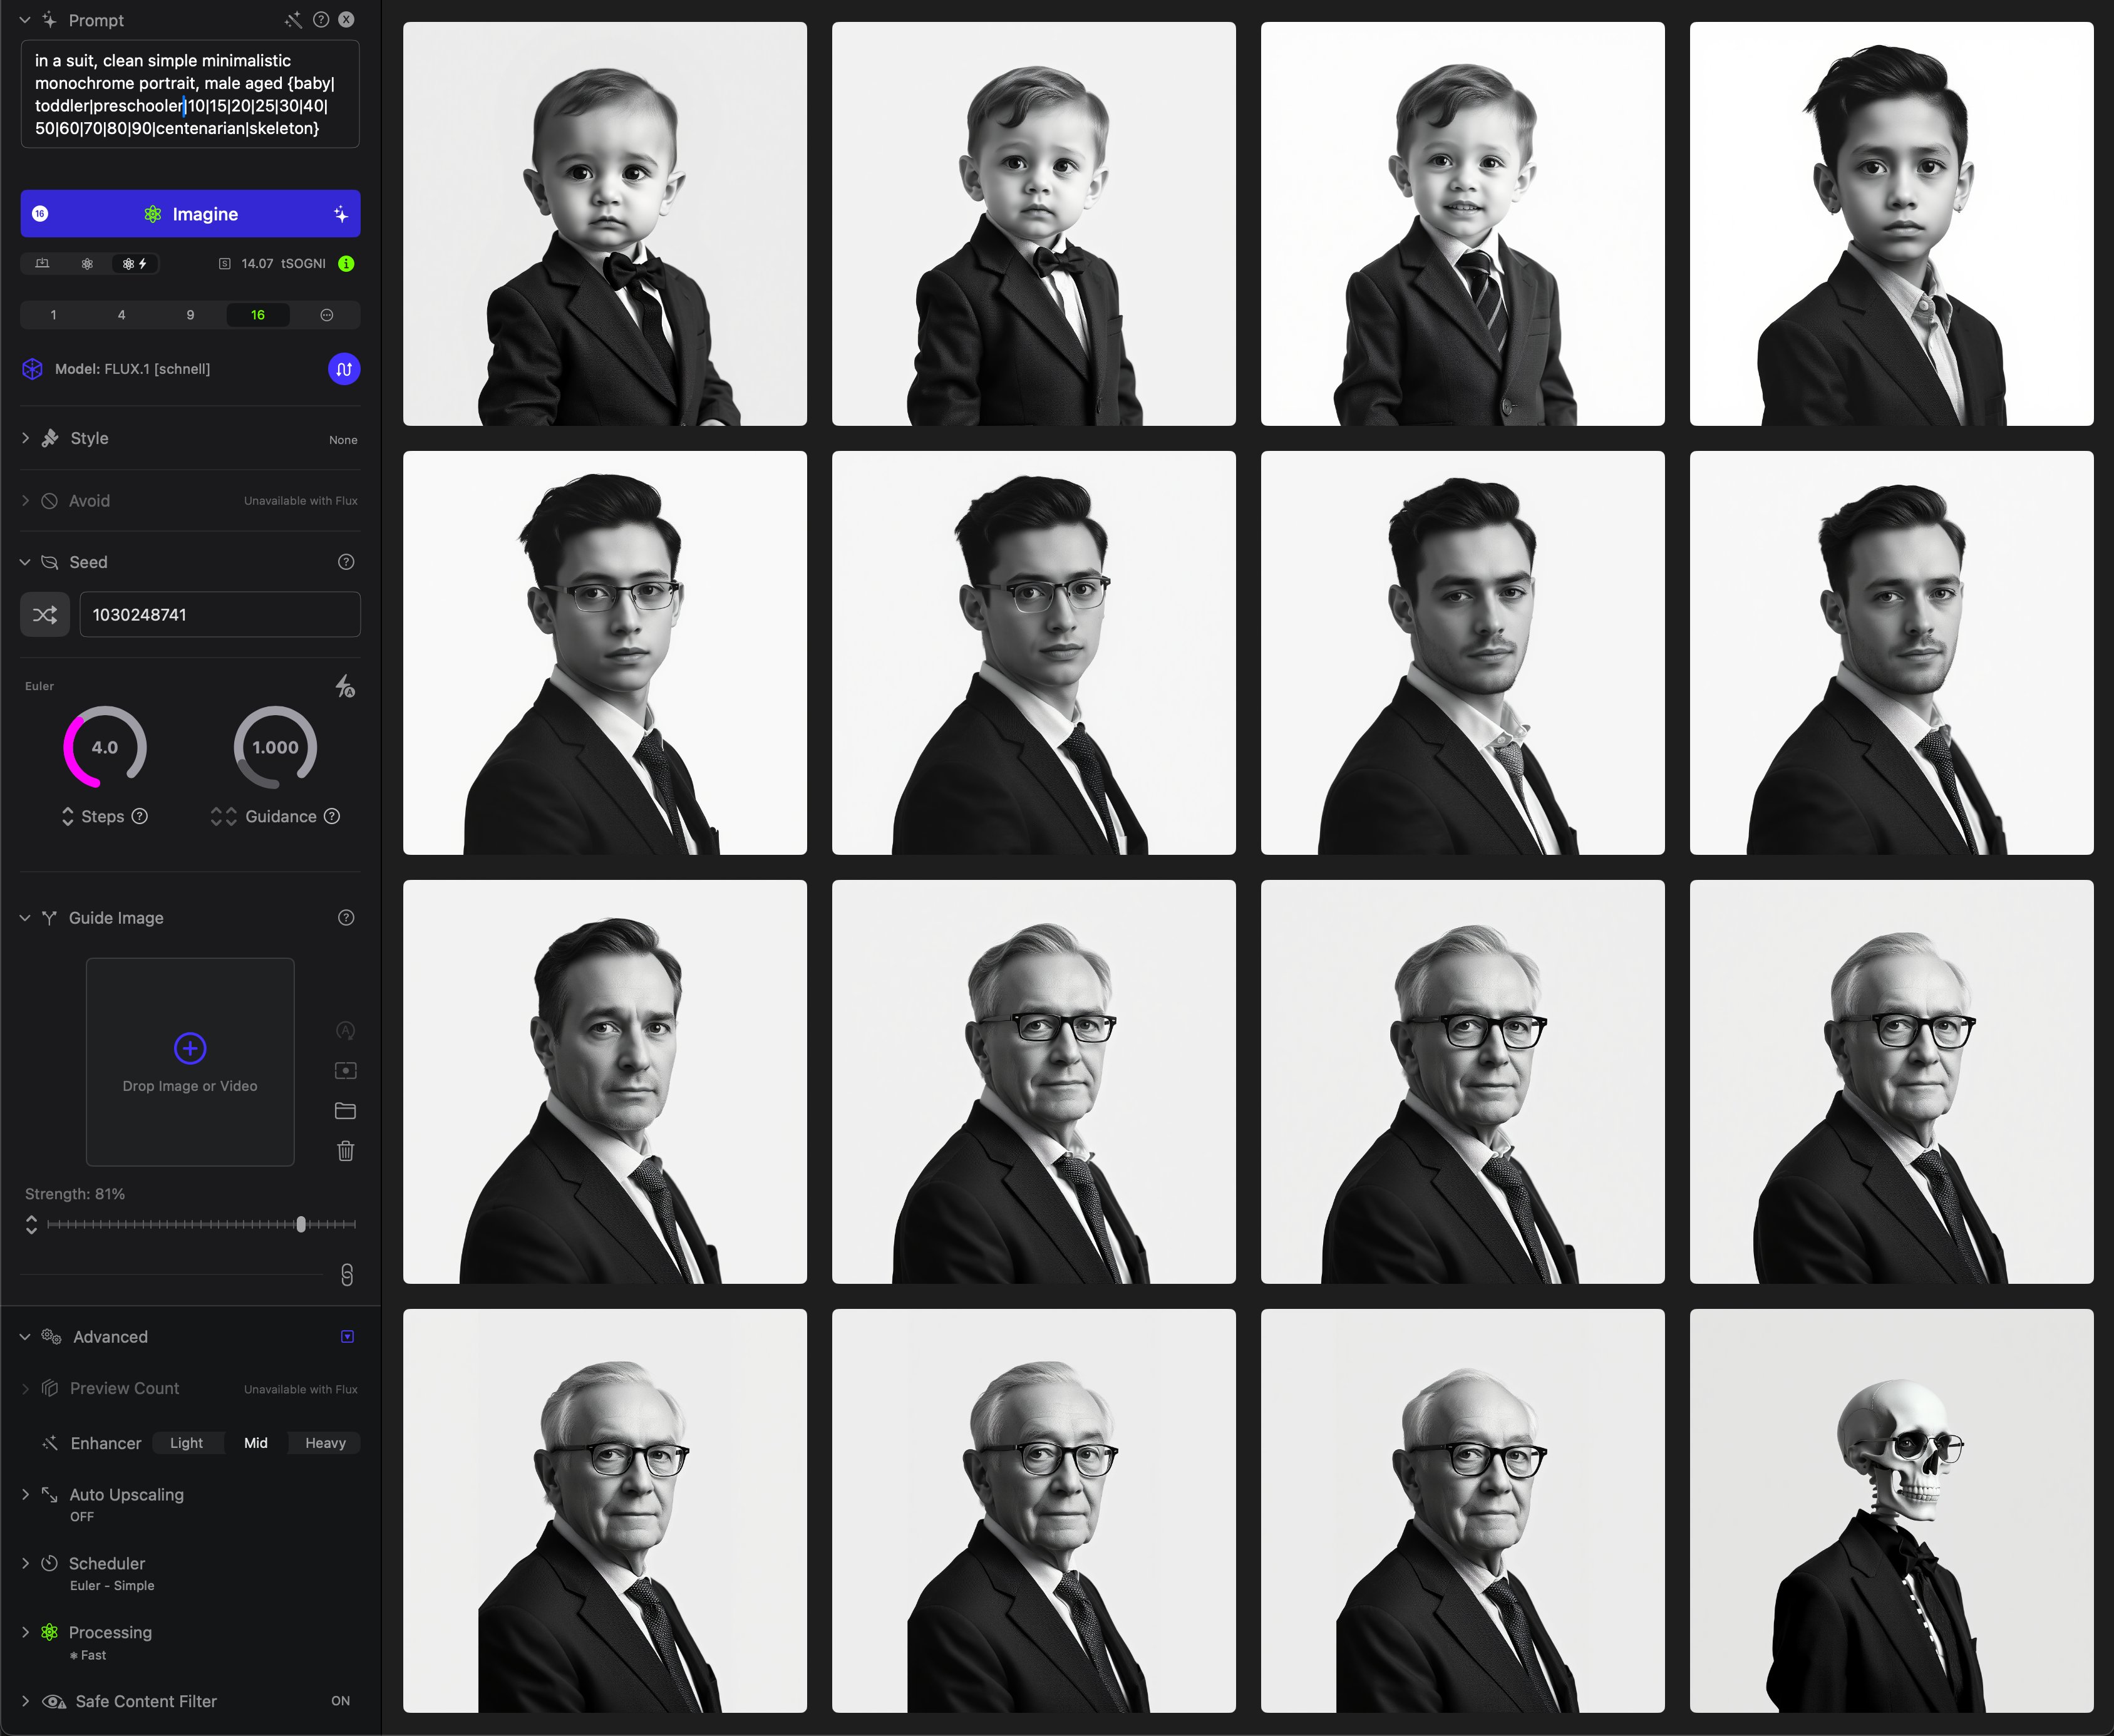
Task: Open the skeleton portrait thumbnail
Action: coord(1891,1510)
